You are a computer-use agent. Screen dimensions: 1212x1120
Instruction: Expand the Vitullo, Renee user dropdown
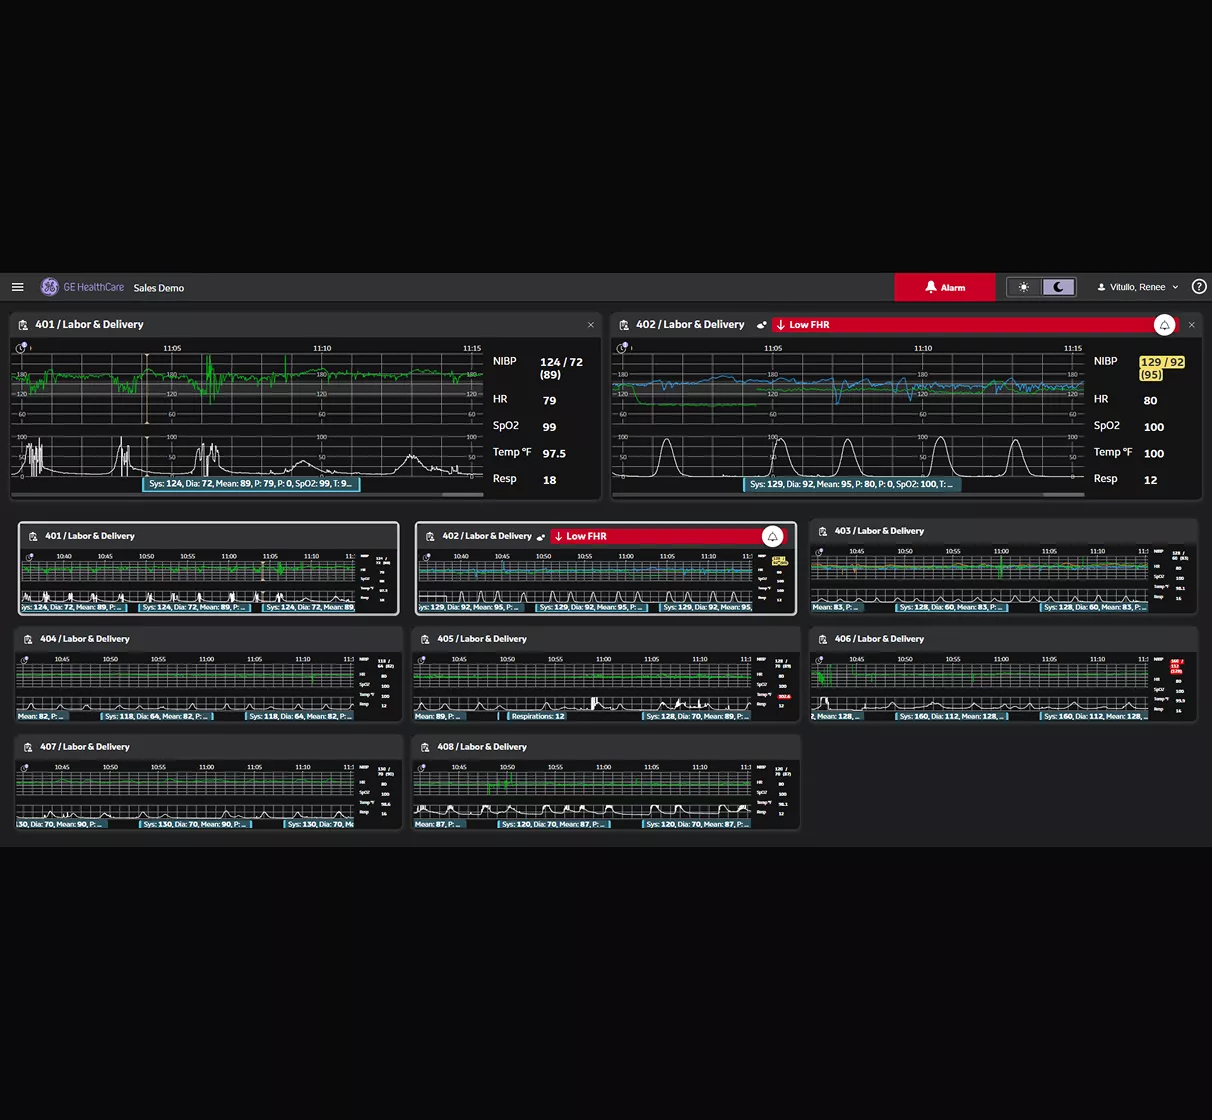pyautogui.click(x=1138, y=287)
